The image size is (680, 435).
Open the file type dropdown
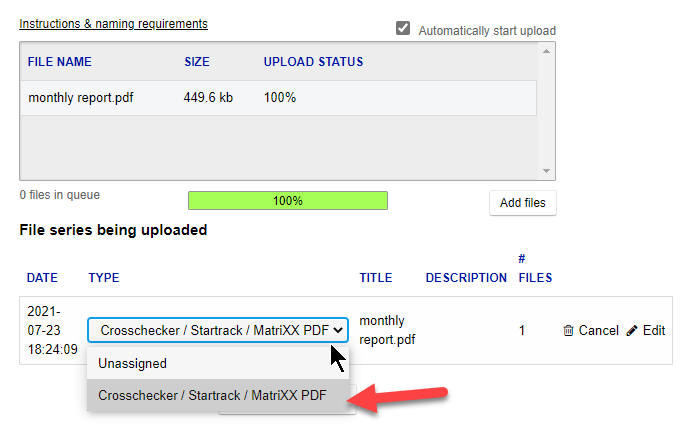tap(218, 329)
